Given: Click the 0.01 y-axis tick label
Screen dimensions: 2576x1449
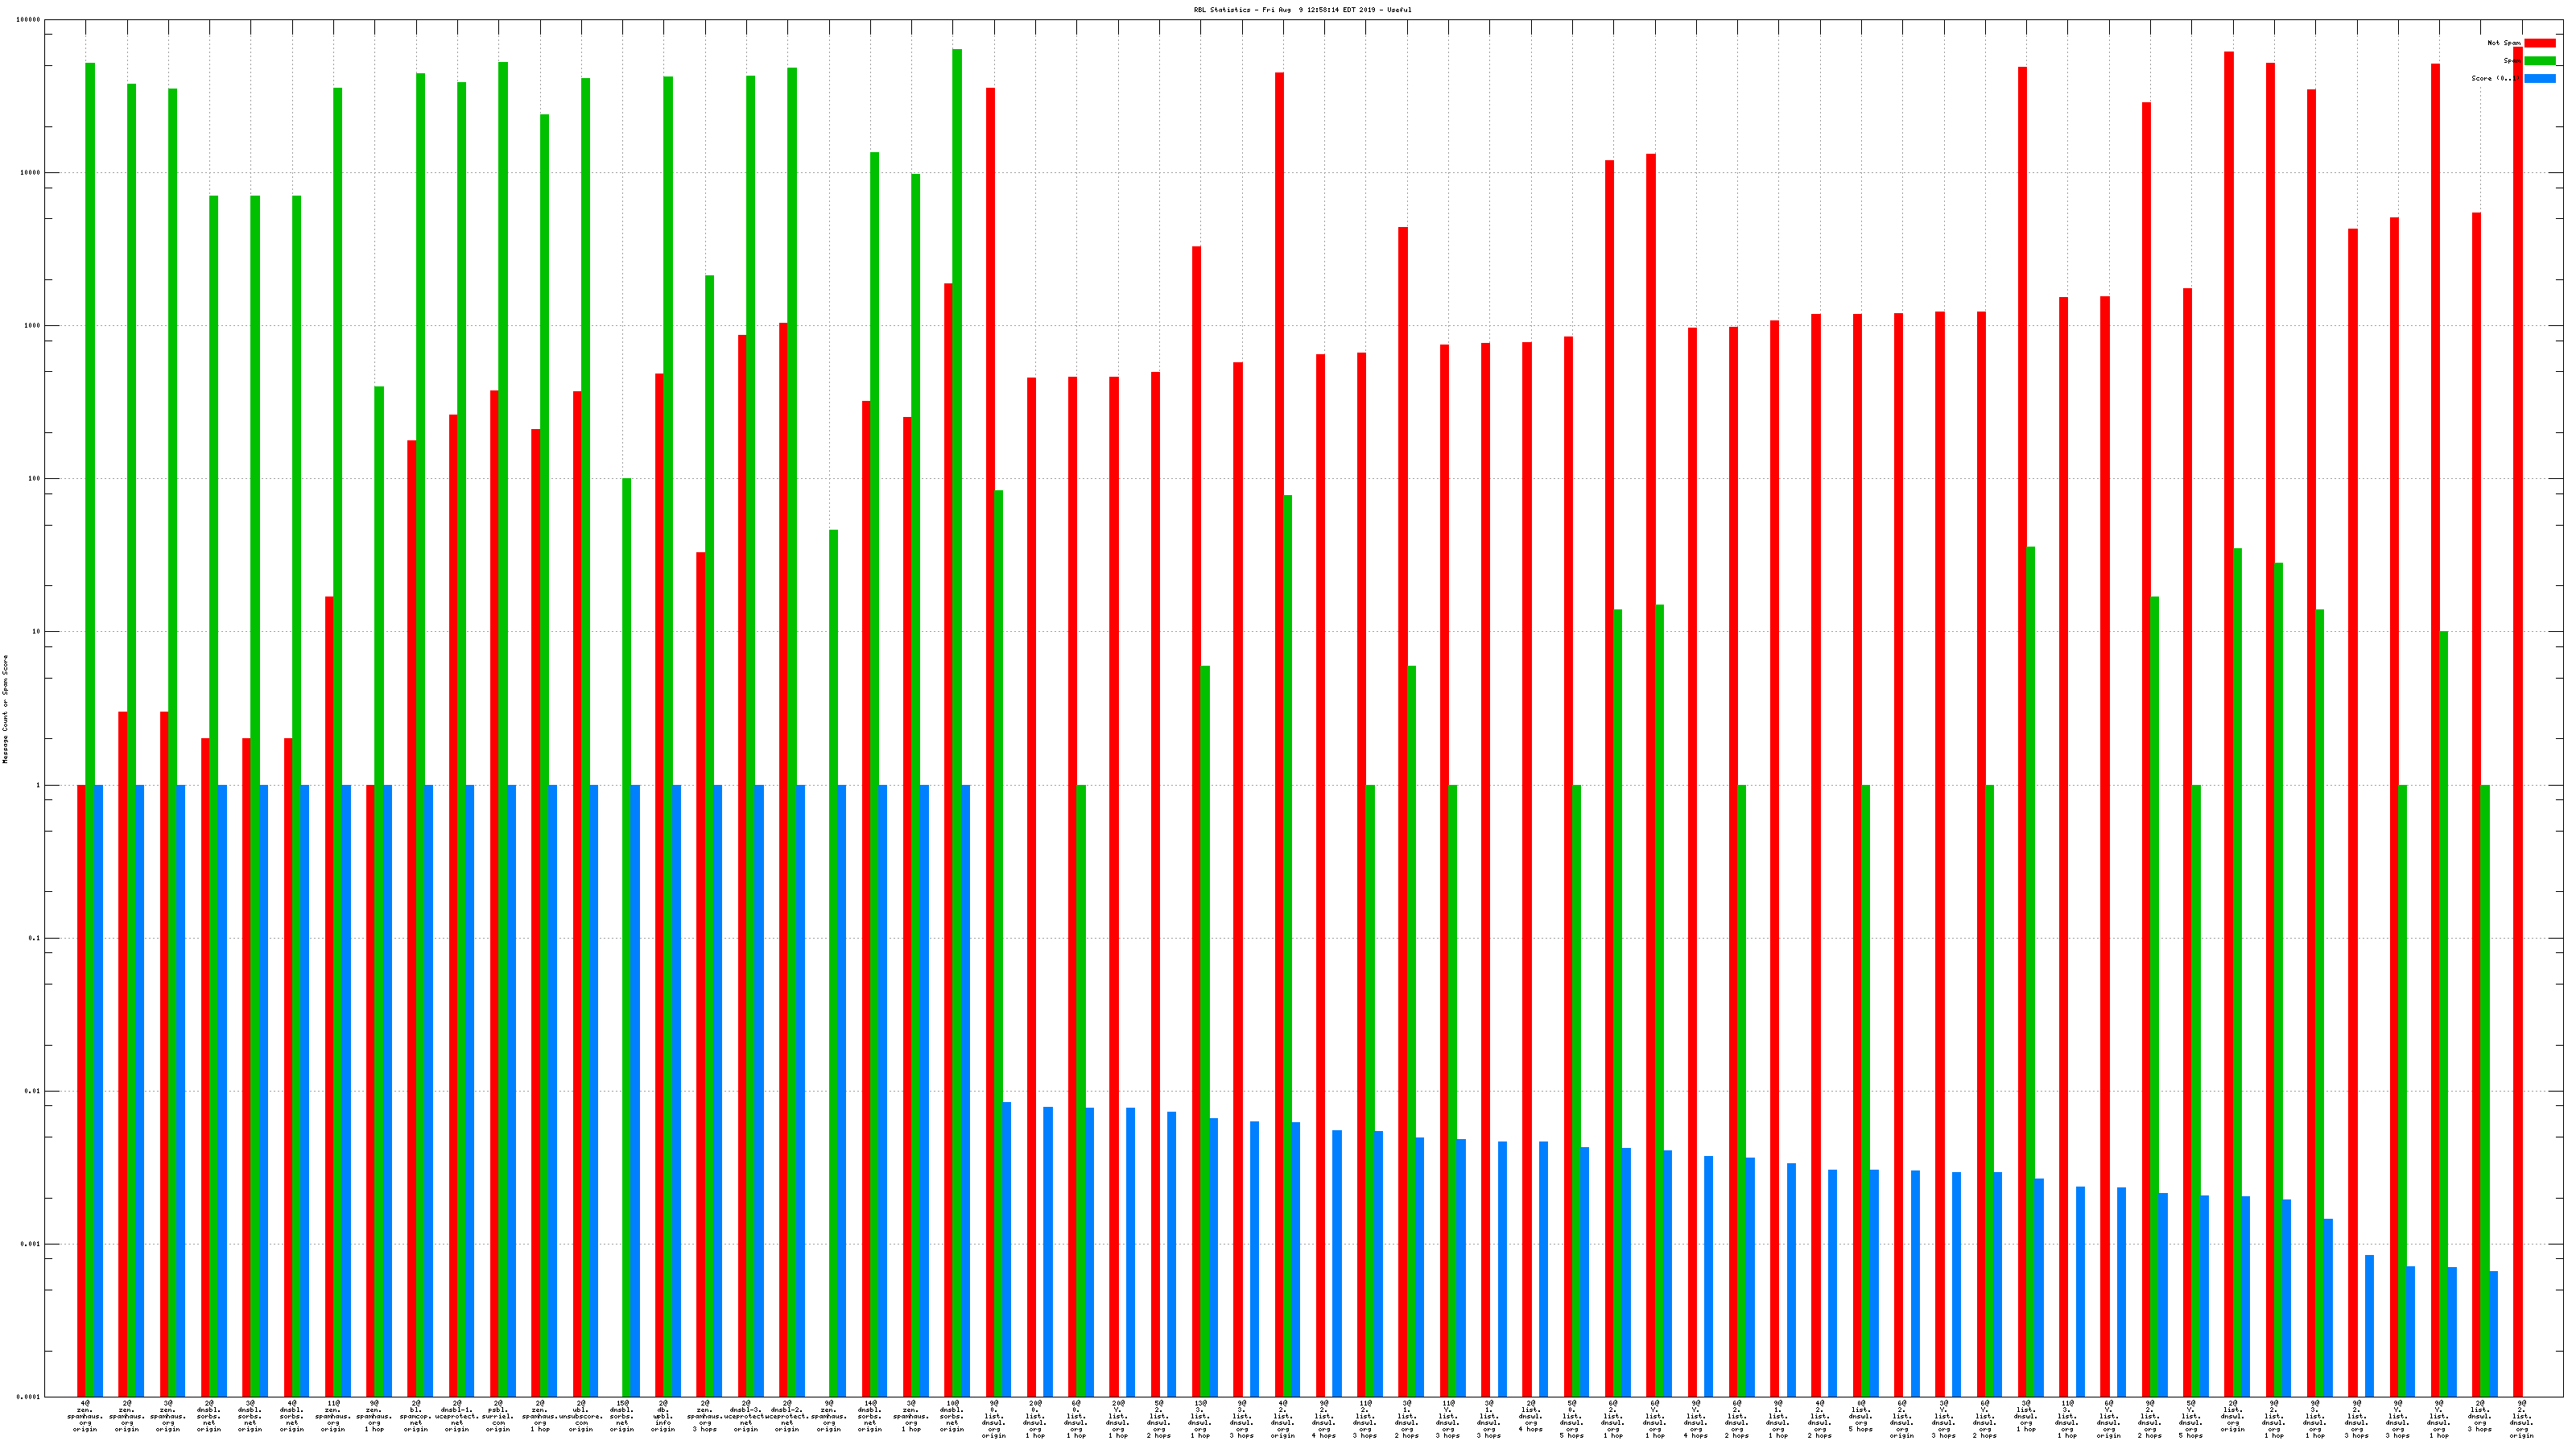Looking at the screenshot, I should 33,1091.
